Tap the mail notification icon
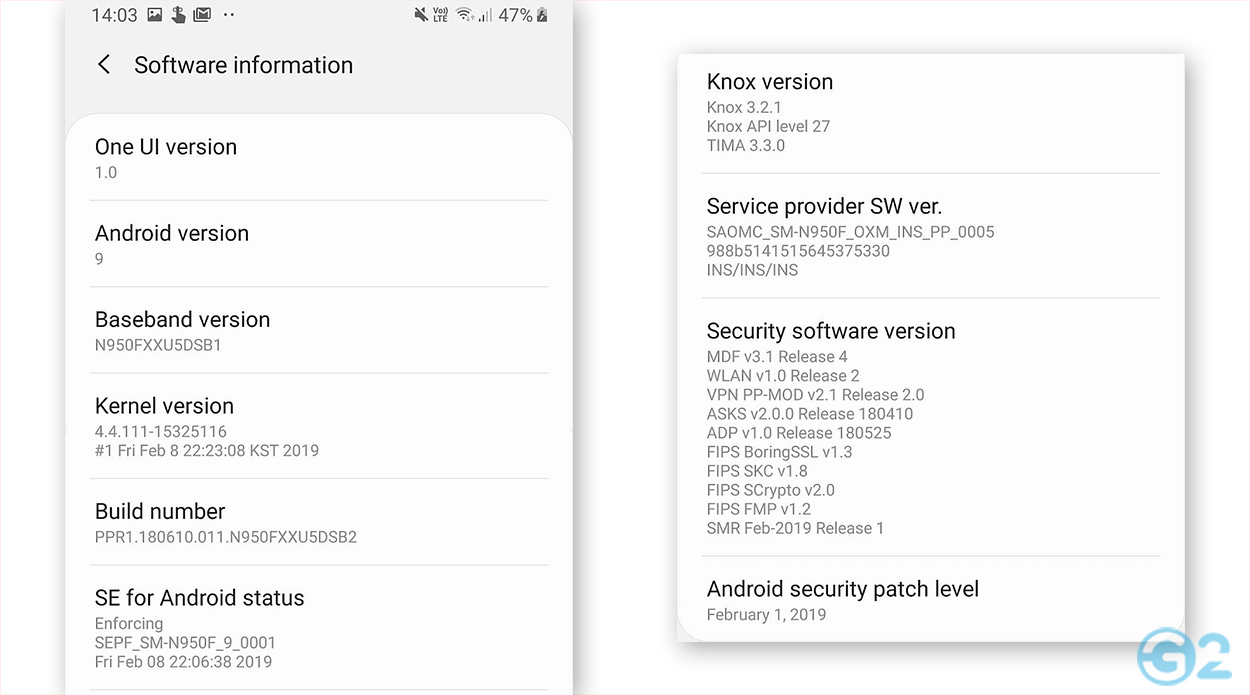The image size is (1250, 695). tap(203, 15)
